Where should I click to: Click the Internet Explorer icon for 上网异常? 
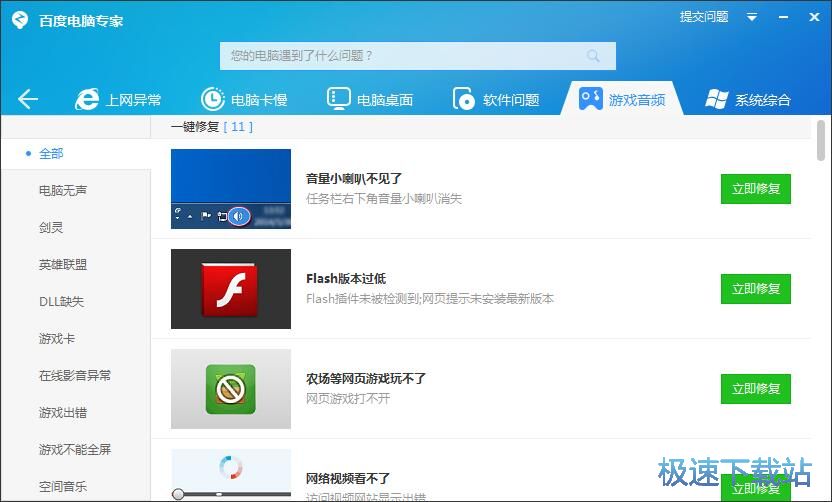point(87,99)
